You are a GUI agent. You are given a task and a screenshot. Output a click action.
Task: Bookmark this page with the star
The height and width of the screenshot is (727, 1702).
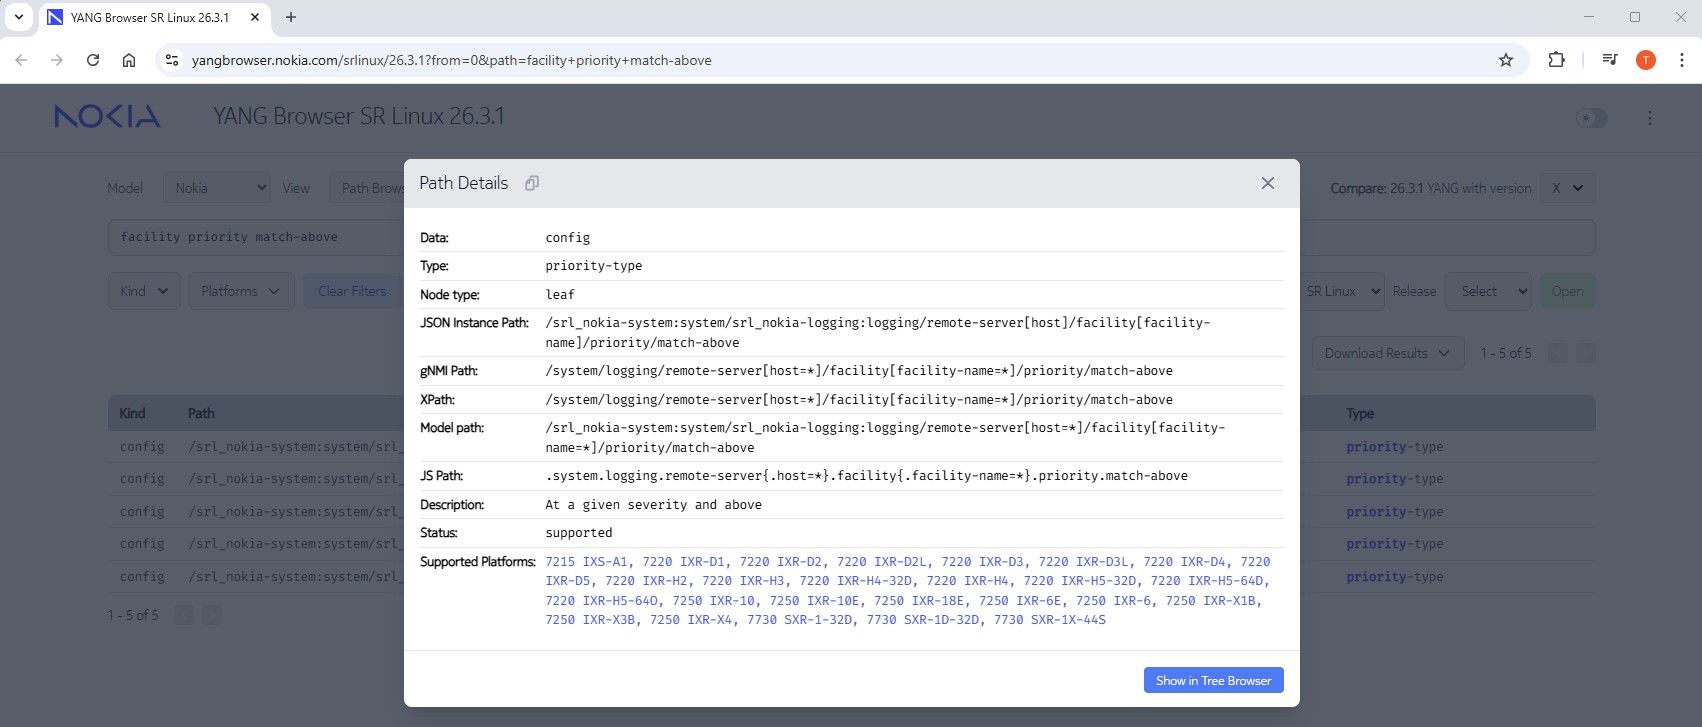(1506, 60)
